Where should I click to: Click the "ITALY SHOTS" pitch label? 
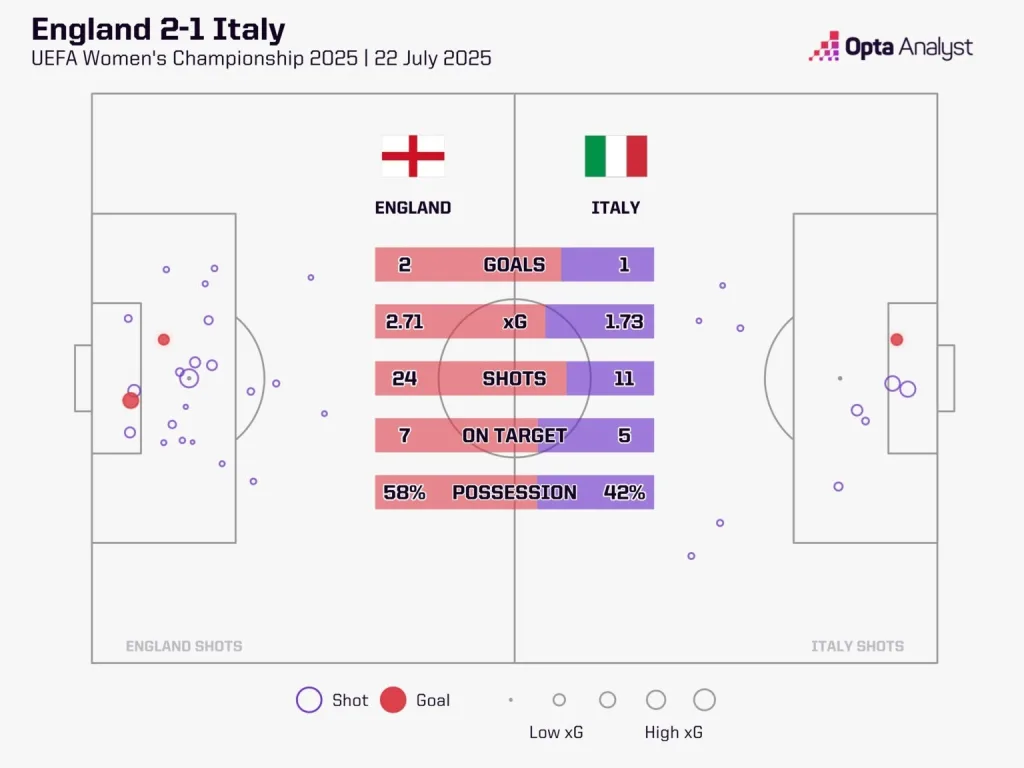pyautogui.click(x=857, y=646)
